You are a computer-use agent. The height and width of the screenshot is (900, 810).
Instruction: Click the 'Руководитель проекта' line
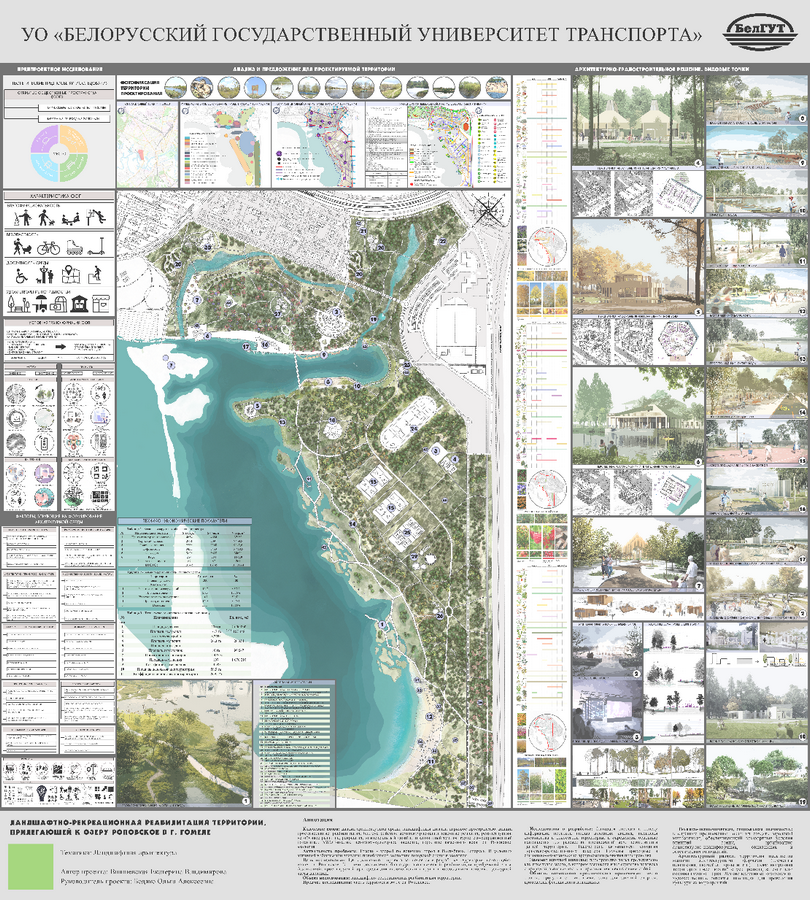coord(137,881)
